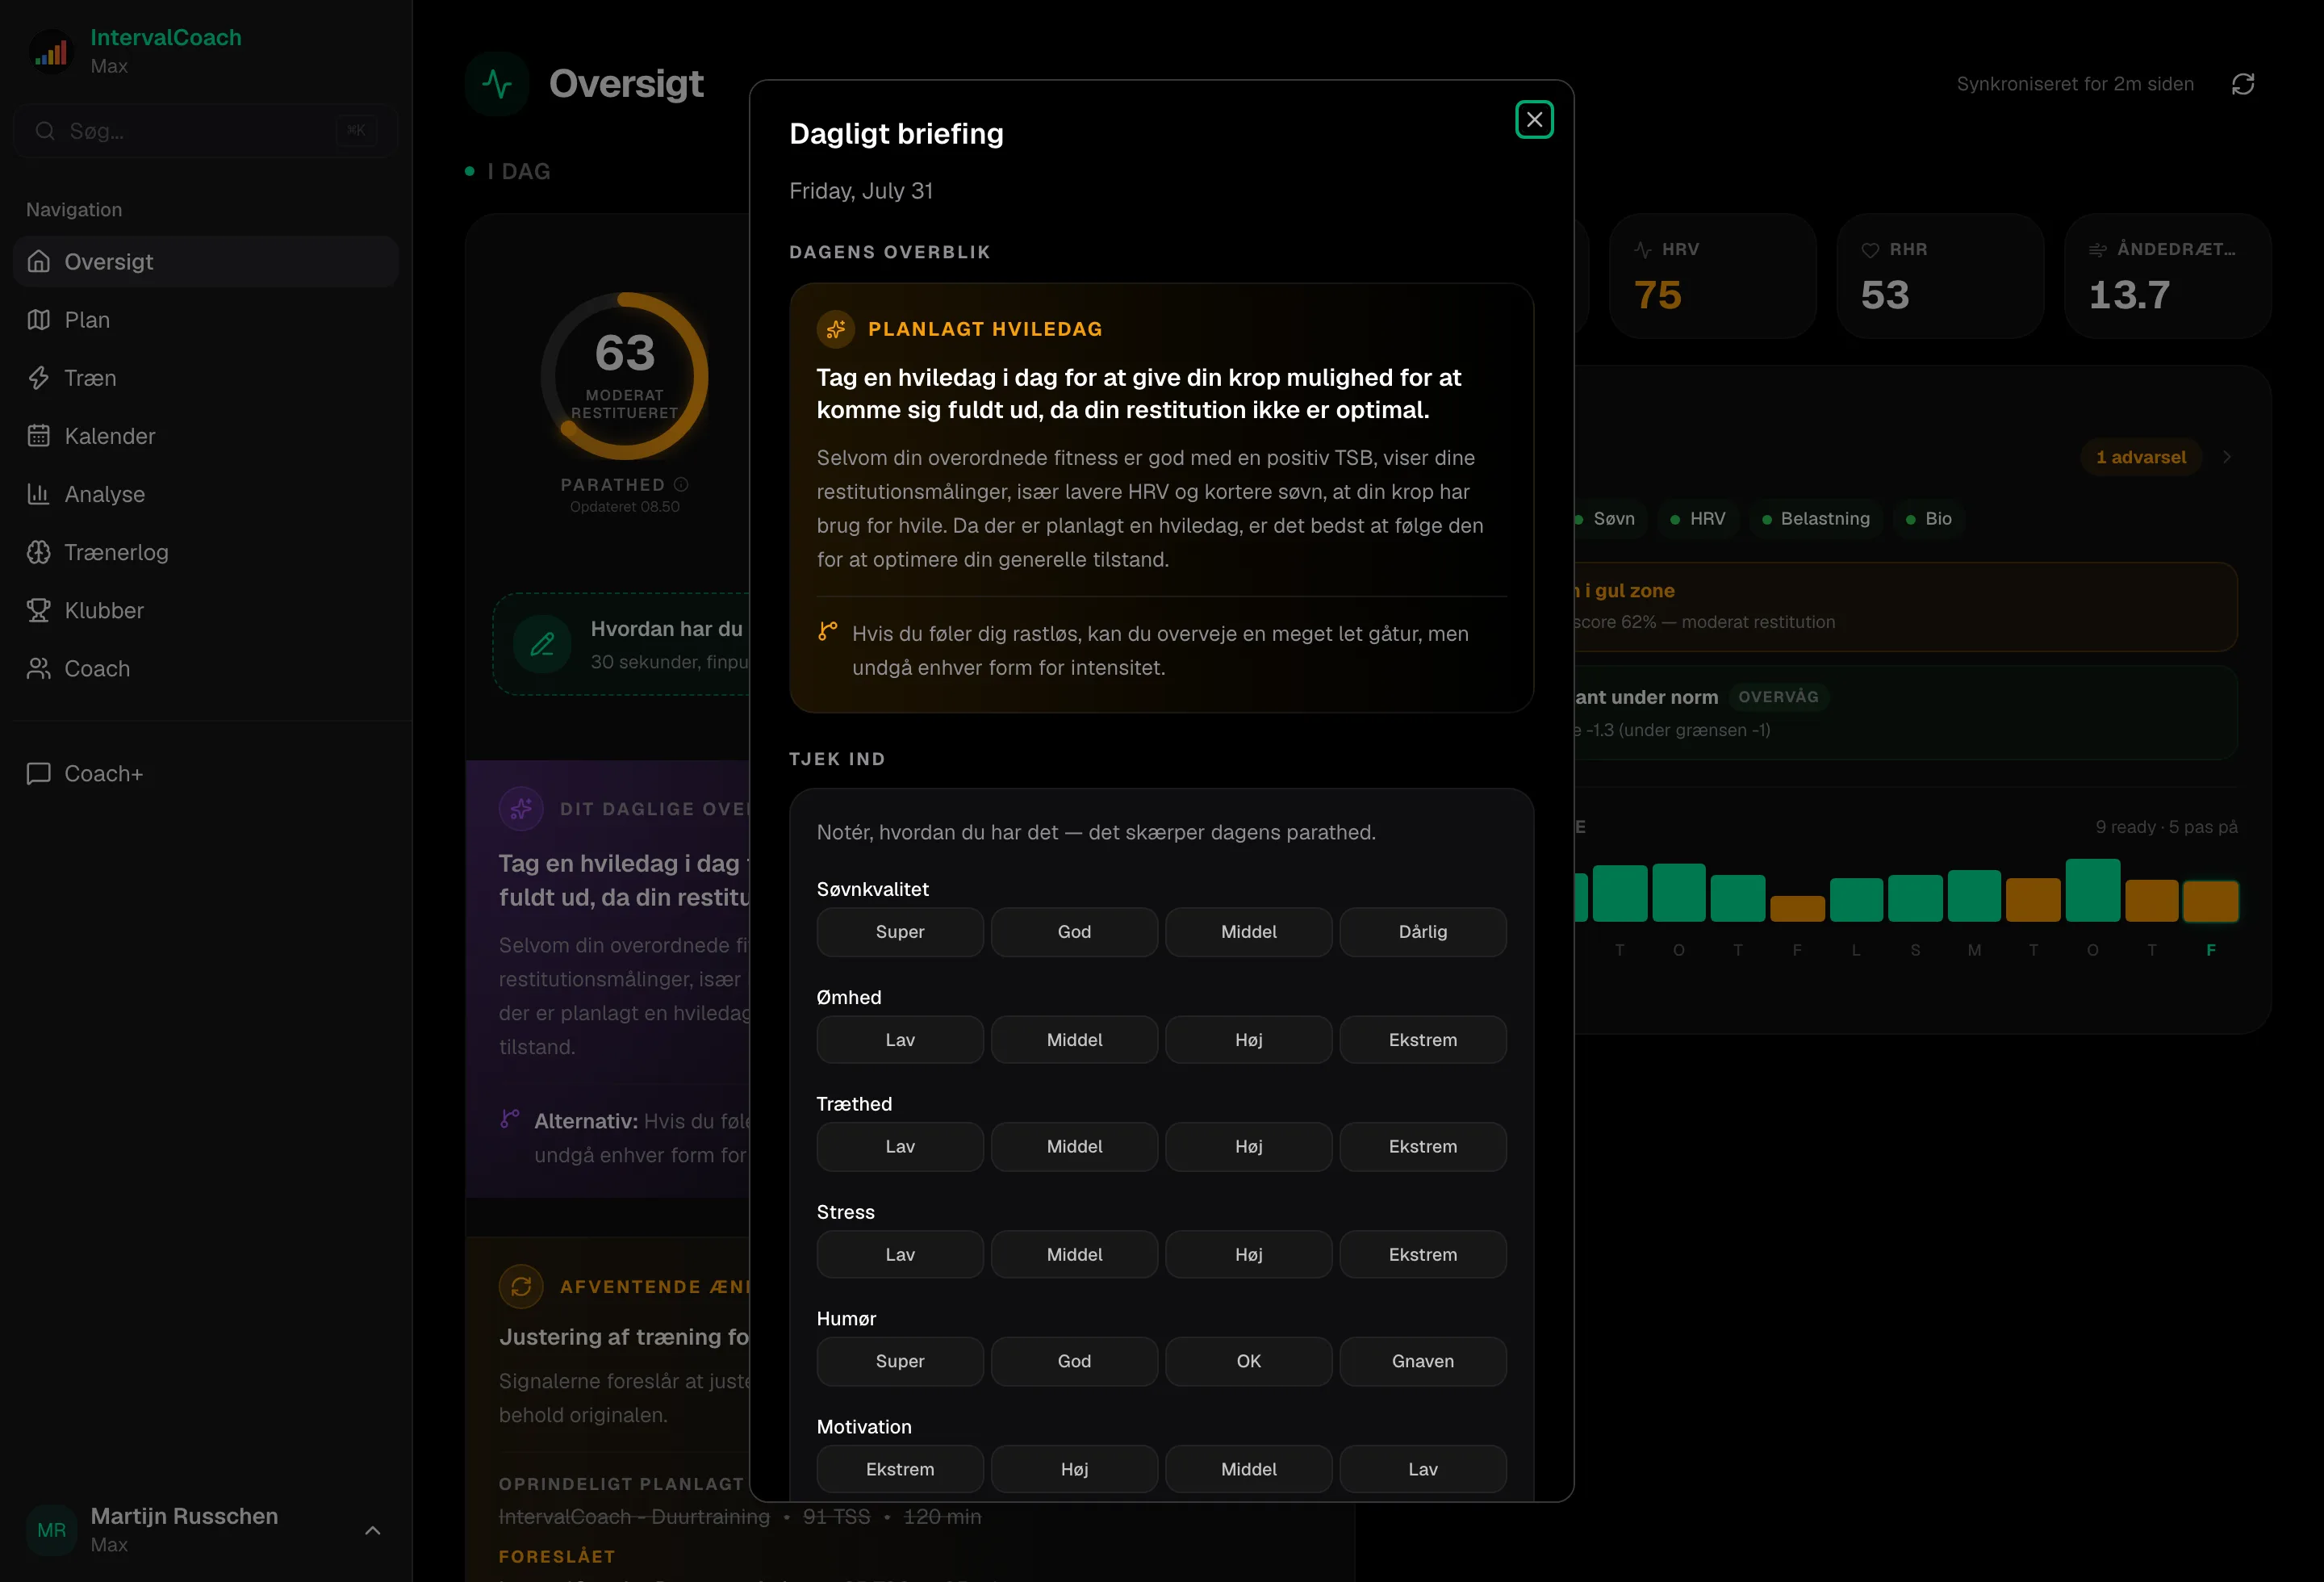Click the Åndedræt wind icon on card
The height and width of the screenshot is (1582, 2324).
2098,250
